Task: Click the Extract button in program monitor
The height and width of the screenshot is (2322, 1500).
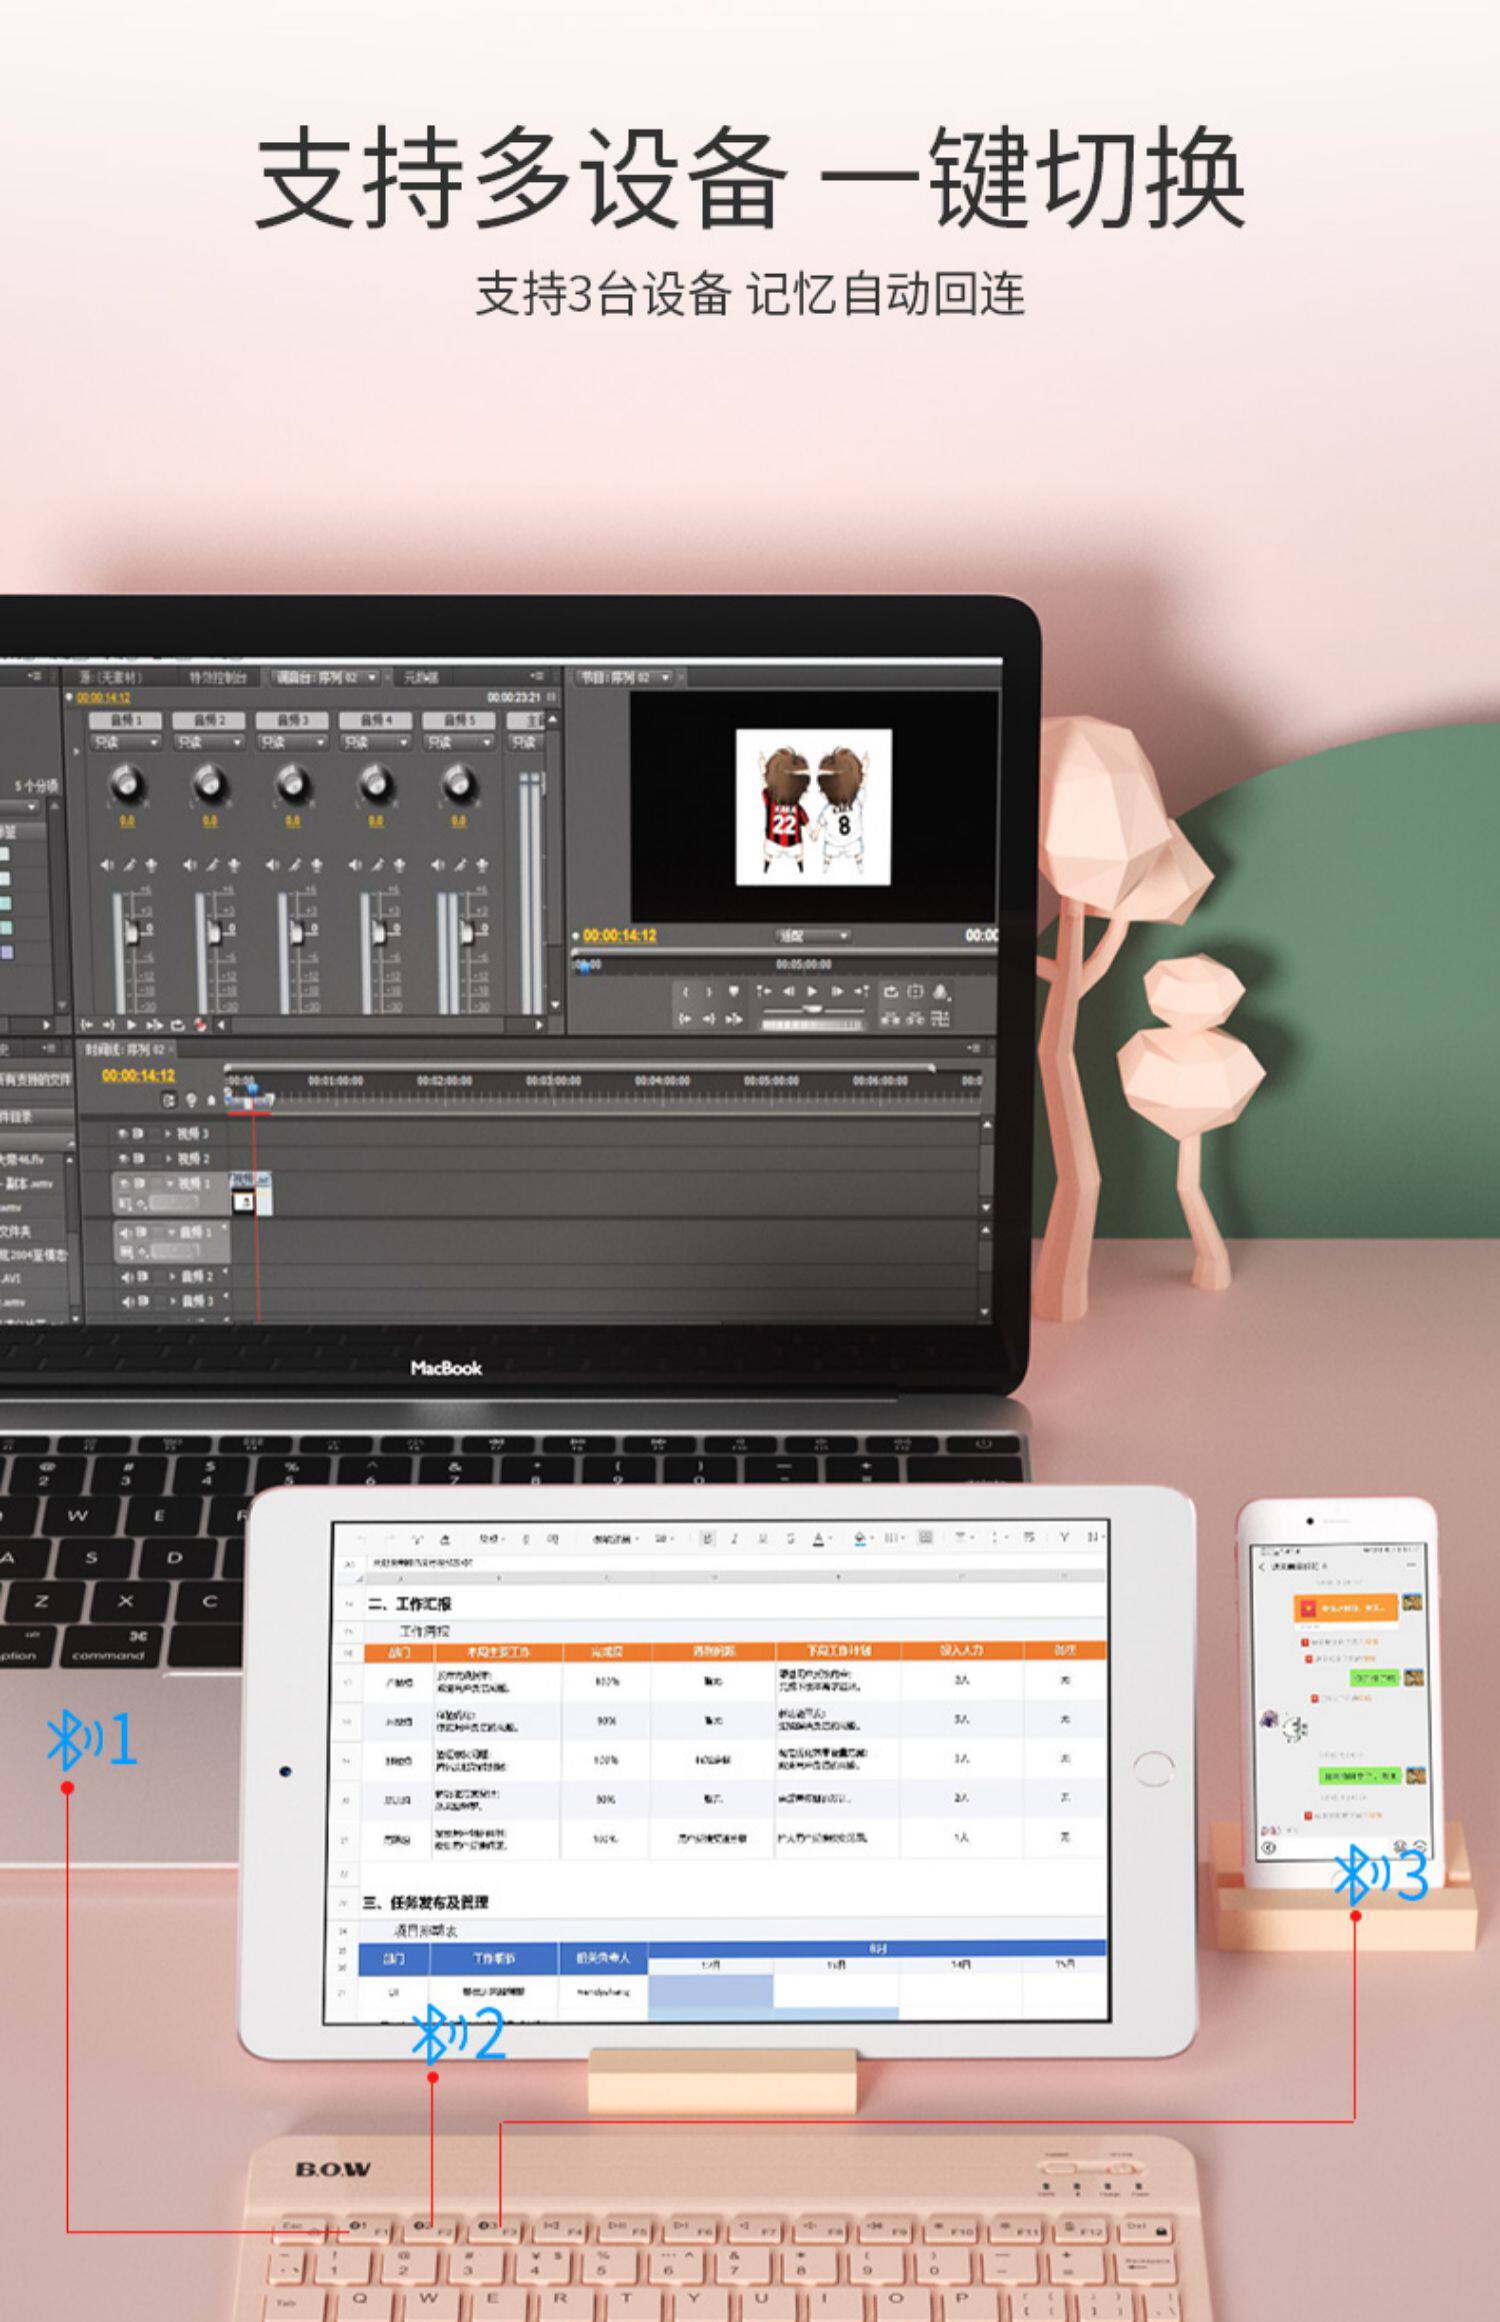Action: [x=914, y=1018]
